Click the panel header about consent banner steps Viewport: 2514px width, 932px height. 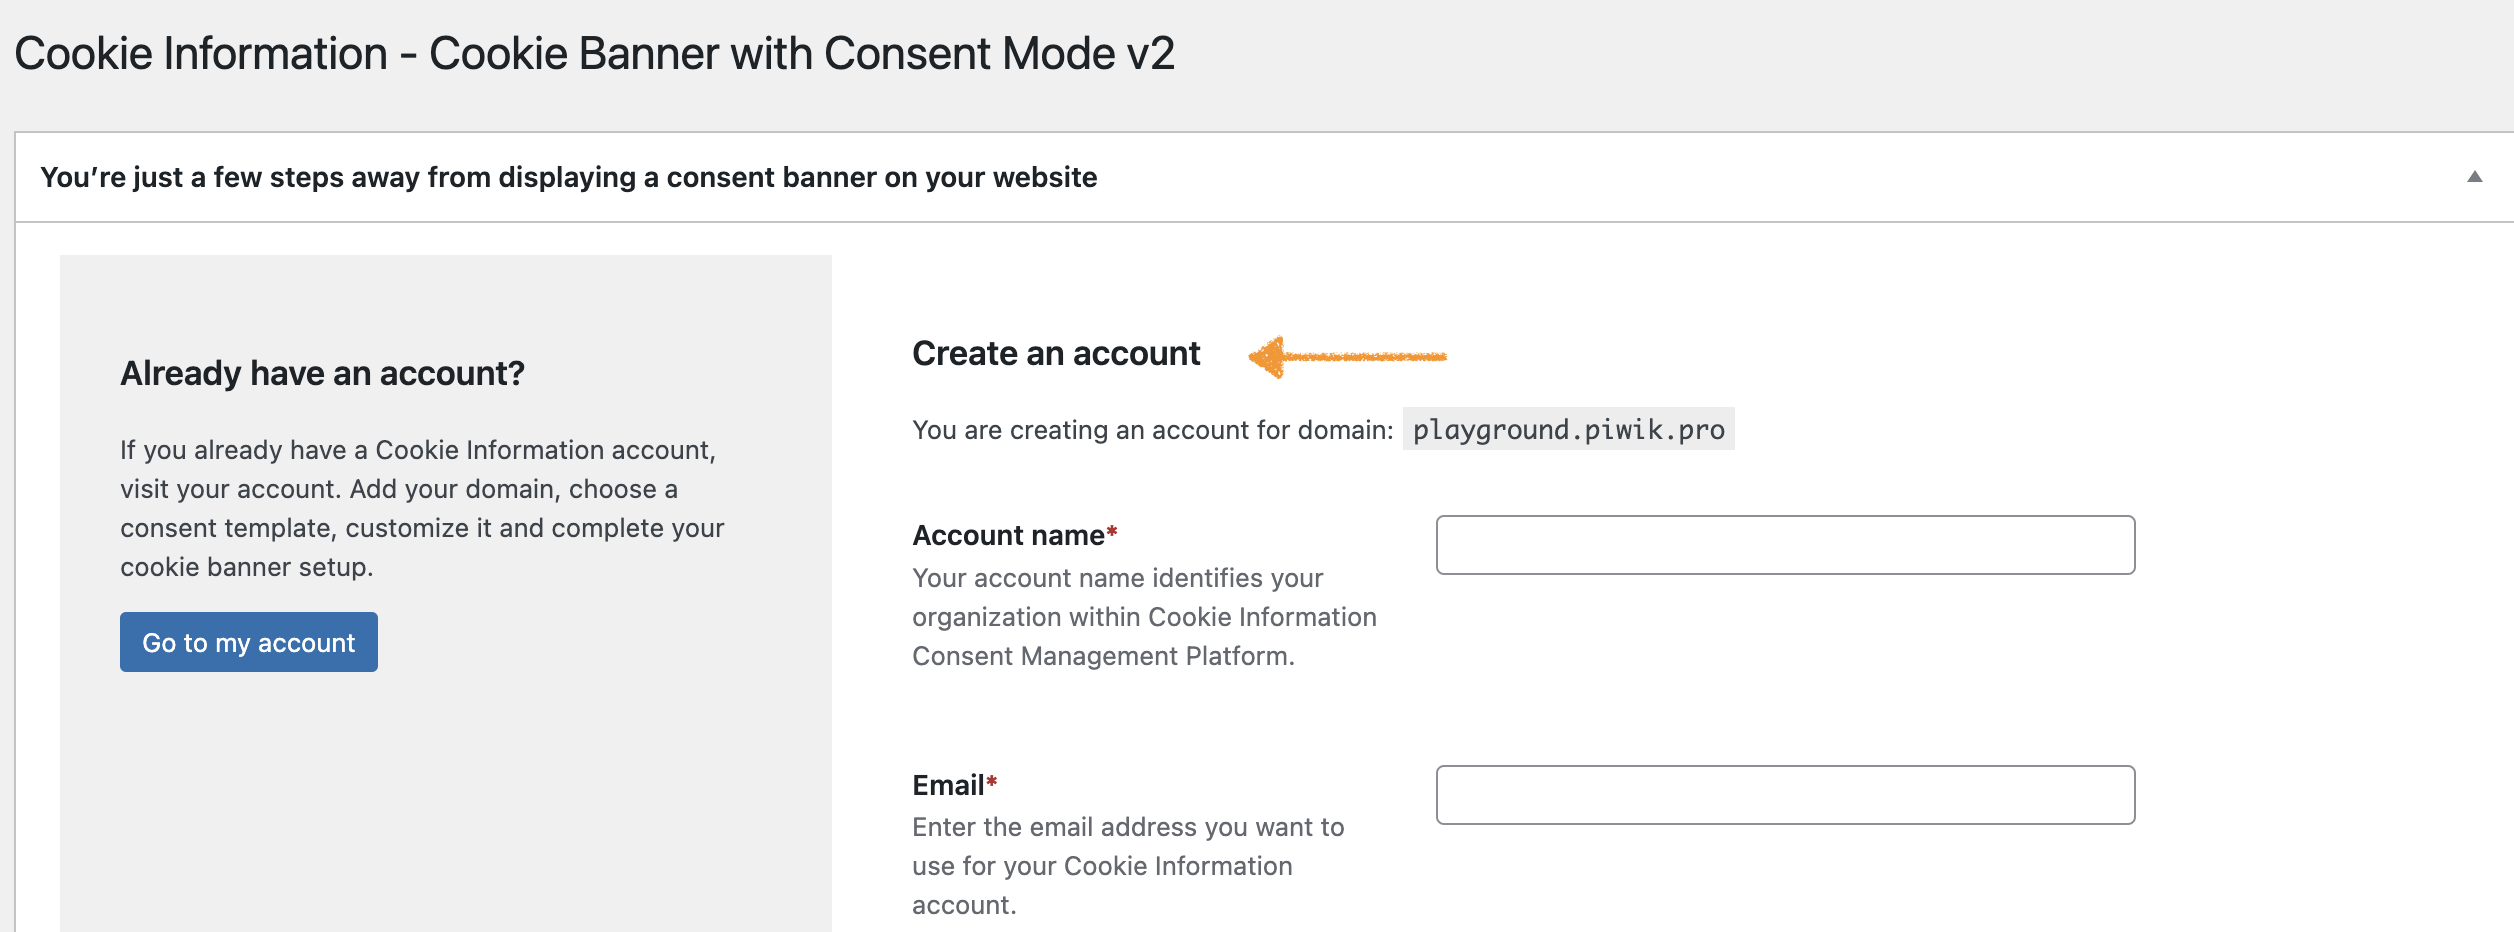[x=568, y=178]
